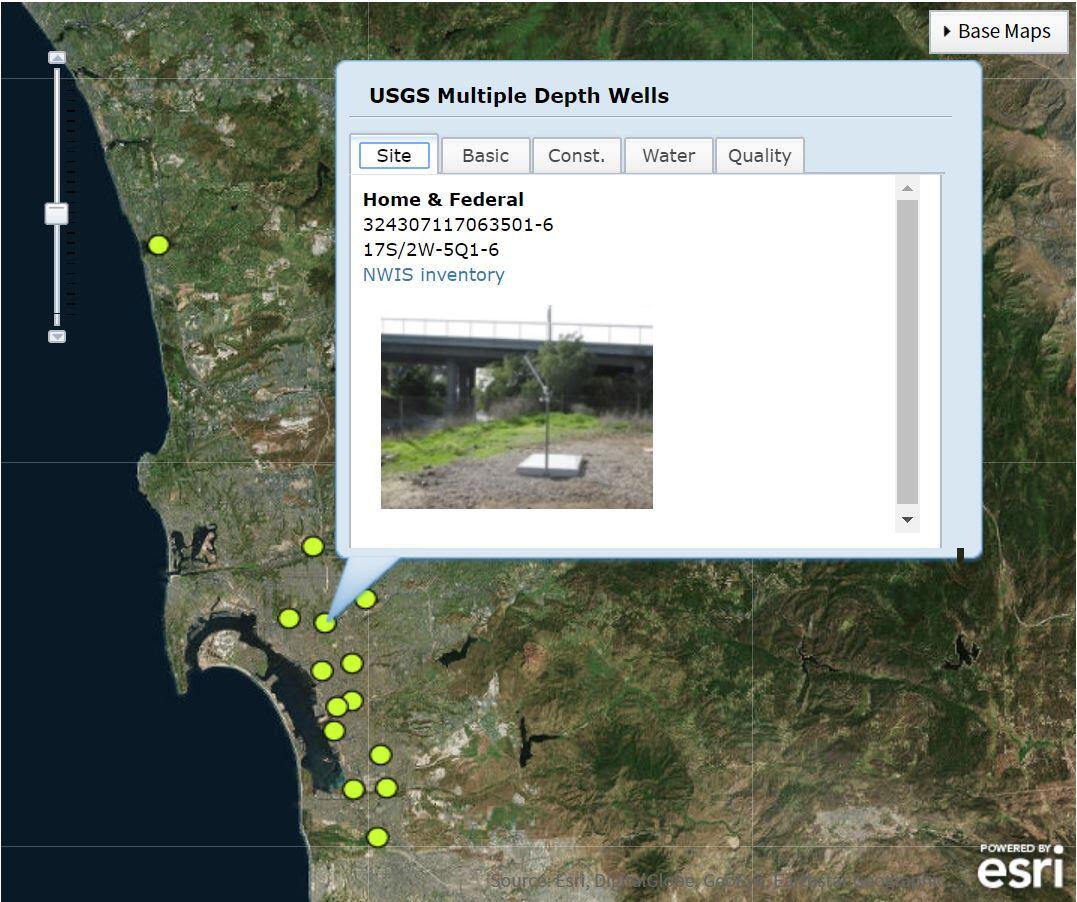Image resolution: width=1077 pixels, height=902 pixels.
Task: Click the zoom-in arrow above the slider
Action: (55, 58)
